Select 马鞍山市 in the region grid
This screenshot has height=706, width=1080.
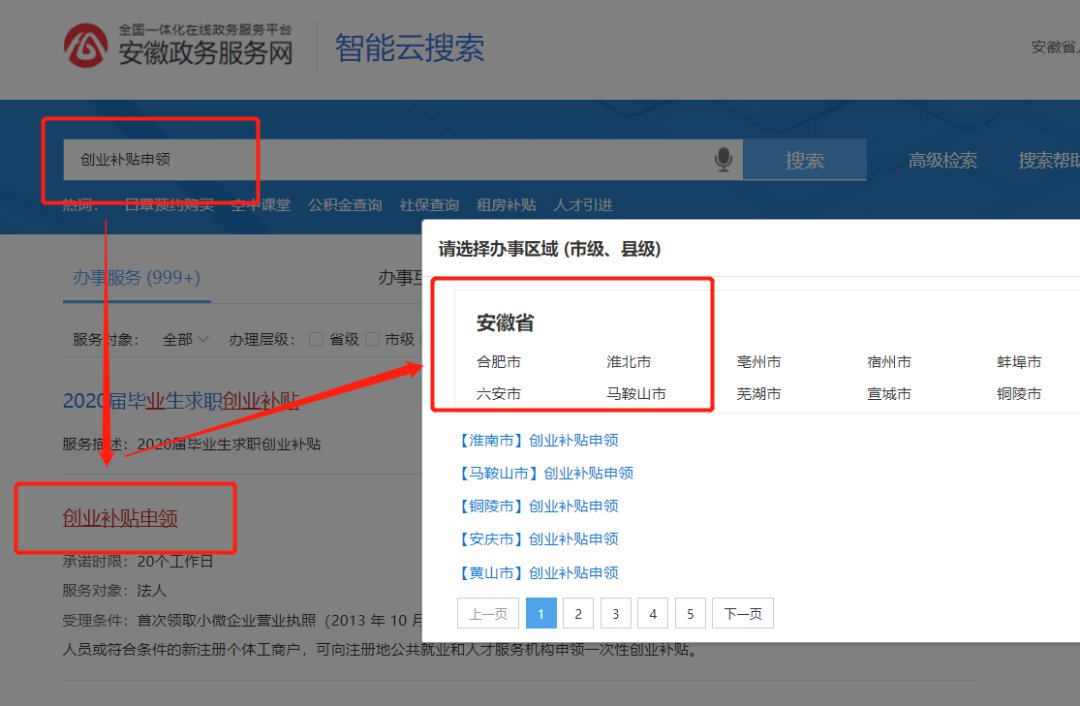tap(635, 394)
